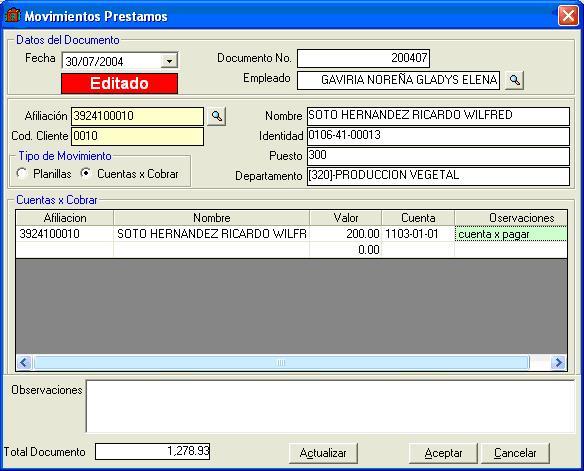This screenshot has height=471, width=584.
Task: Click the right arrow of the horizontal scrollbar
Action: pyautogui.click(x=558, y=362)
